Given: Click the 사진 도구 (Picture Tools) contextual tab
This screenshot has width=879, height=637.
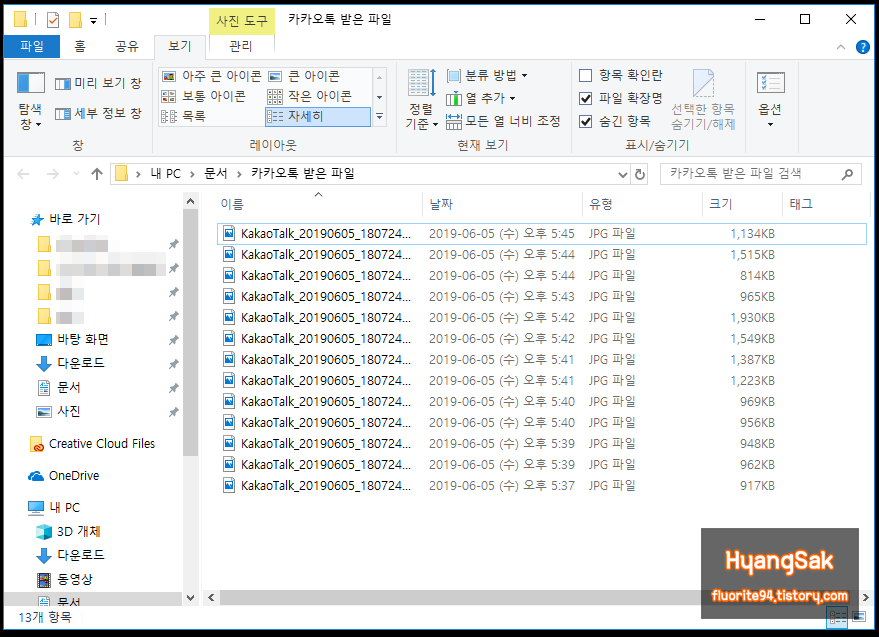Looking at the screenshot, I should tap(242, 21).
